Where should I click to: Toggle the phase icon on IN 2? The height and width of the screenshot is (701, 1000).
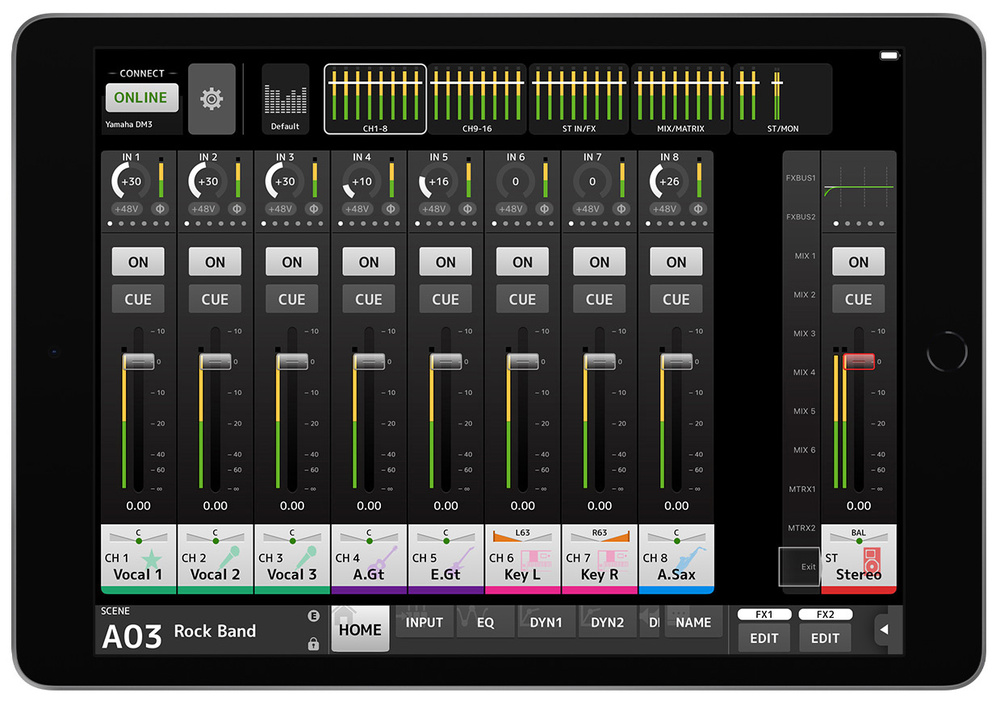click(x=236, y=209)
